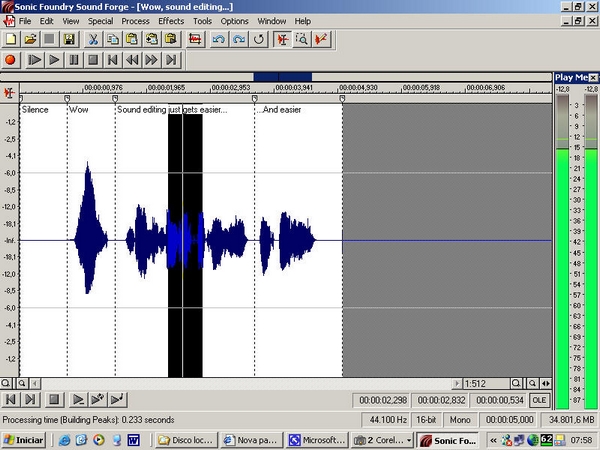The height and width of the screenshot is (450, 600).
Task: Undo the last edit
Action: [219, 39]
